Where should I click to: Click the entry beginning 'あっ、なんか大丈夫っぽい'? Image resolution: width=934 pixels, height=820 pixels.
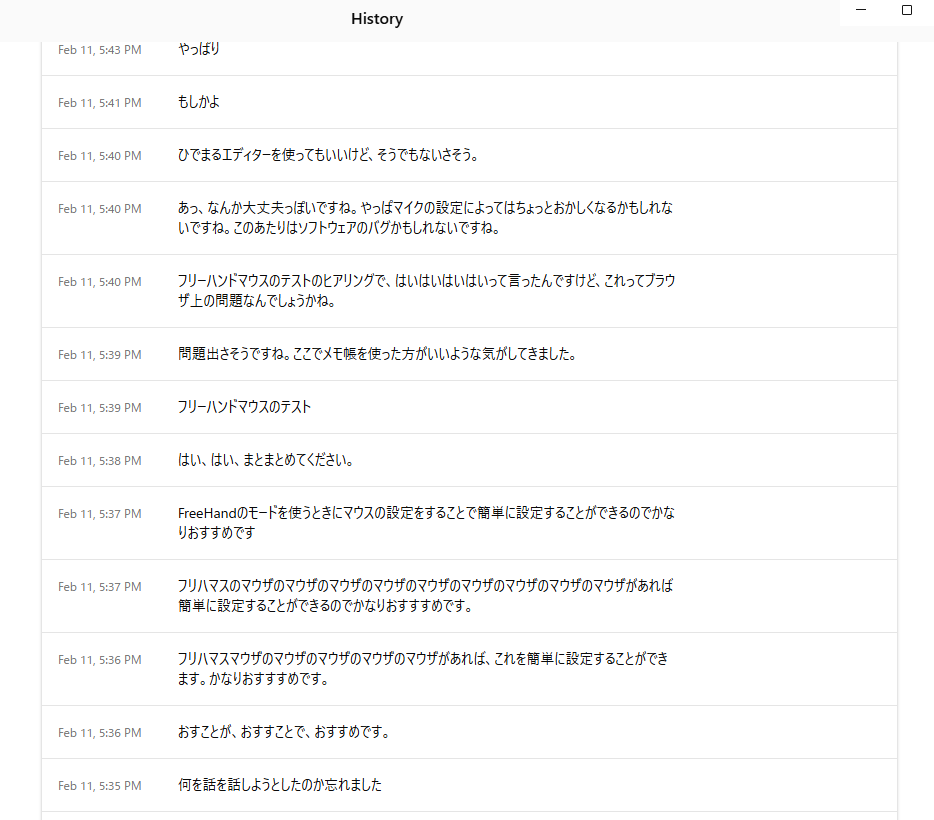(425, 218)
